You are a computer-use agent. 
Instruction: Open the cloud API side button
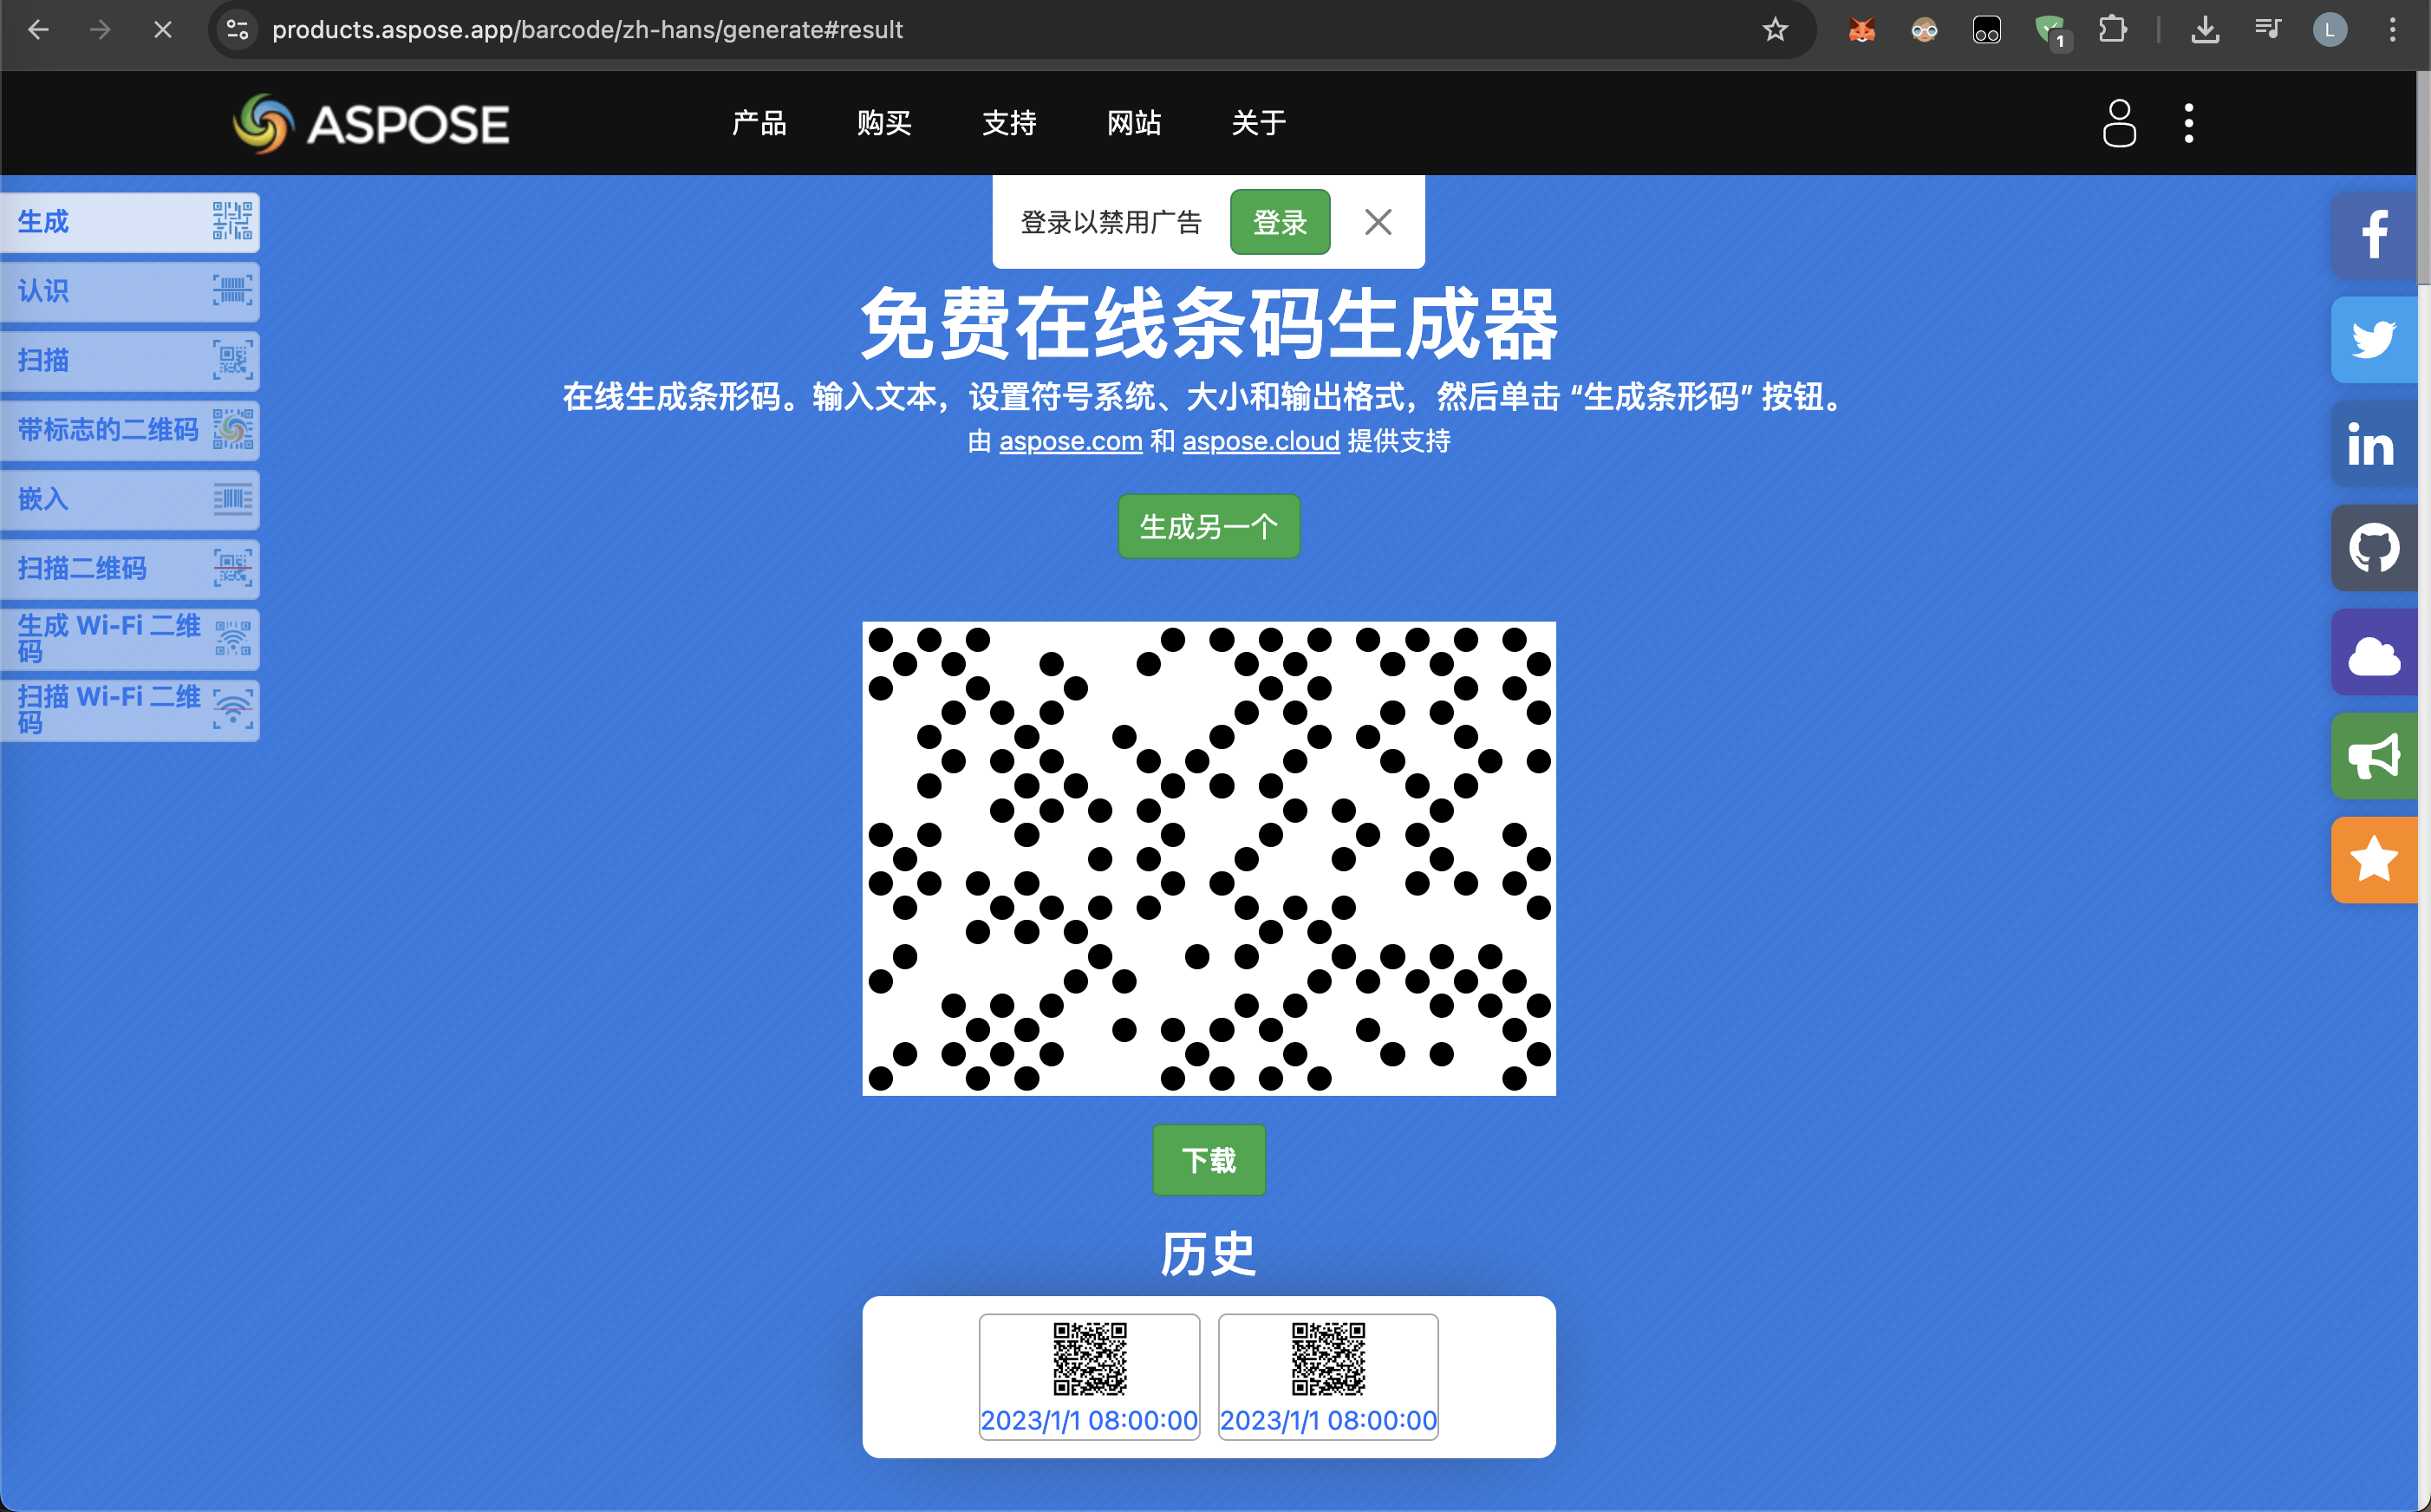click(x=2374, y=652)
